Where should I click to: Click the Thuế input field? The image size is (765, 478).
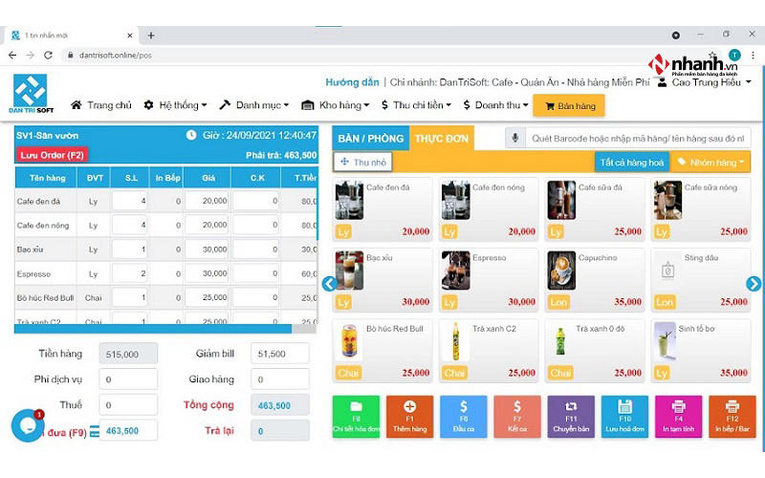click(128, 405)
